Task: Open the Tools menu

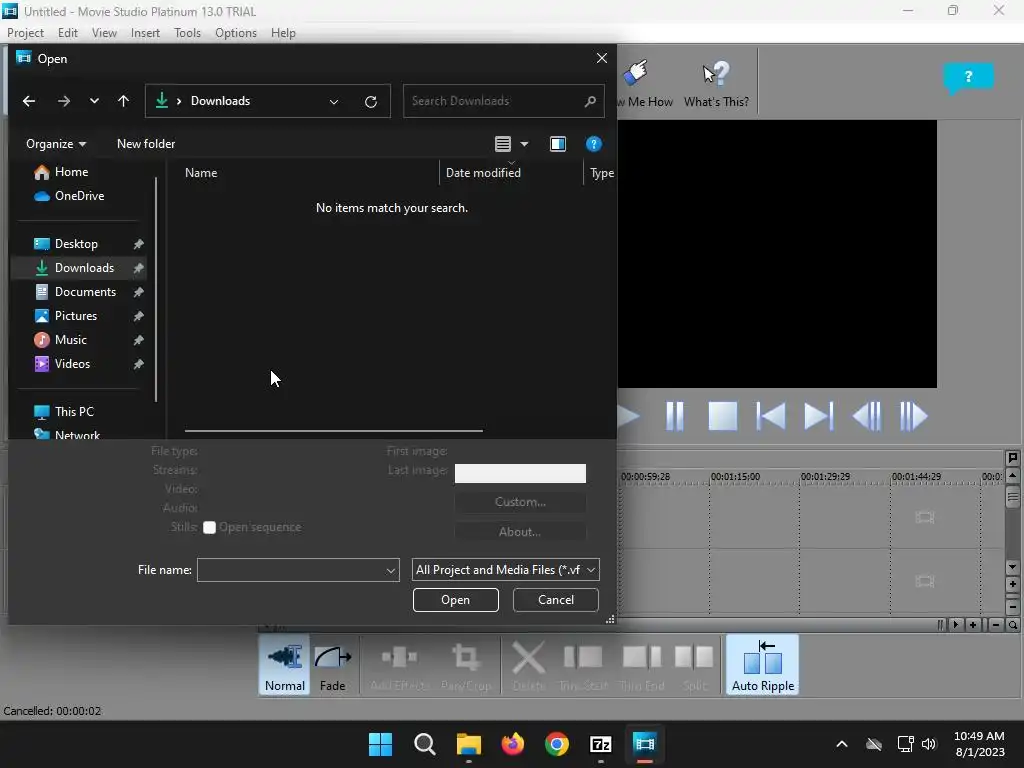Action: (187, 33)
